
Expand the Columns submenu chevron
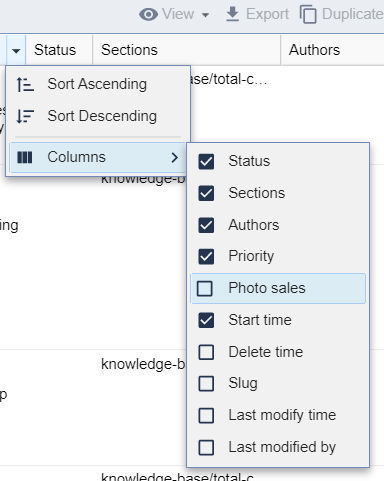[174, 157]
